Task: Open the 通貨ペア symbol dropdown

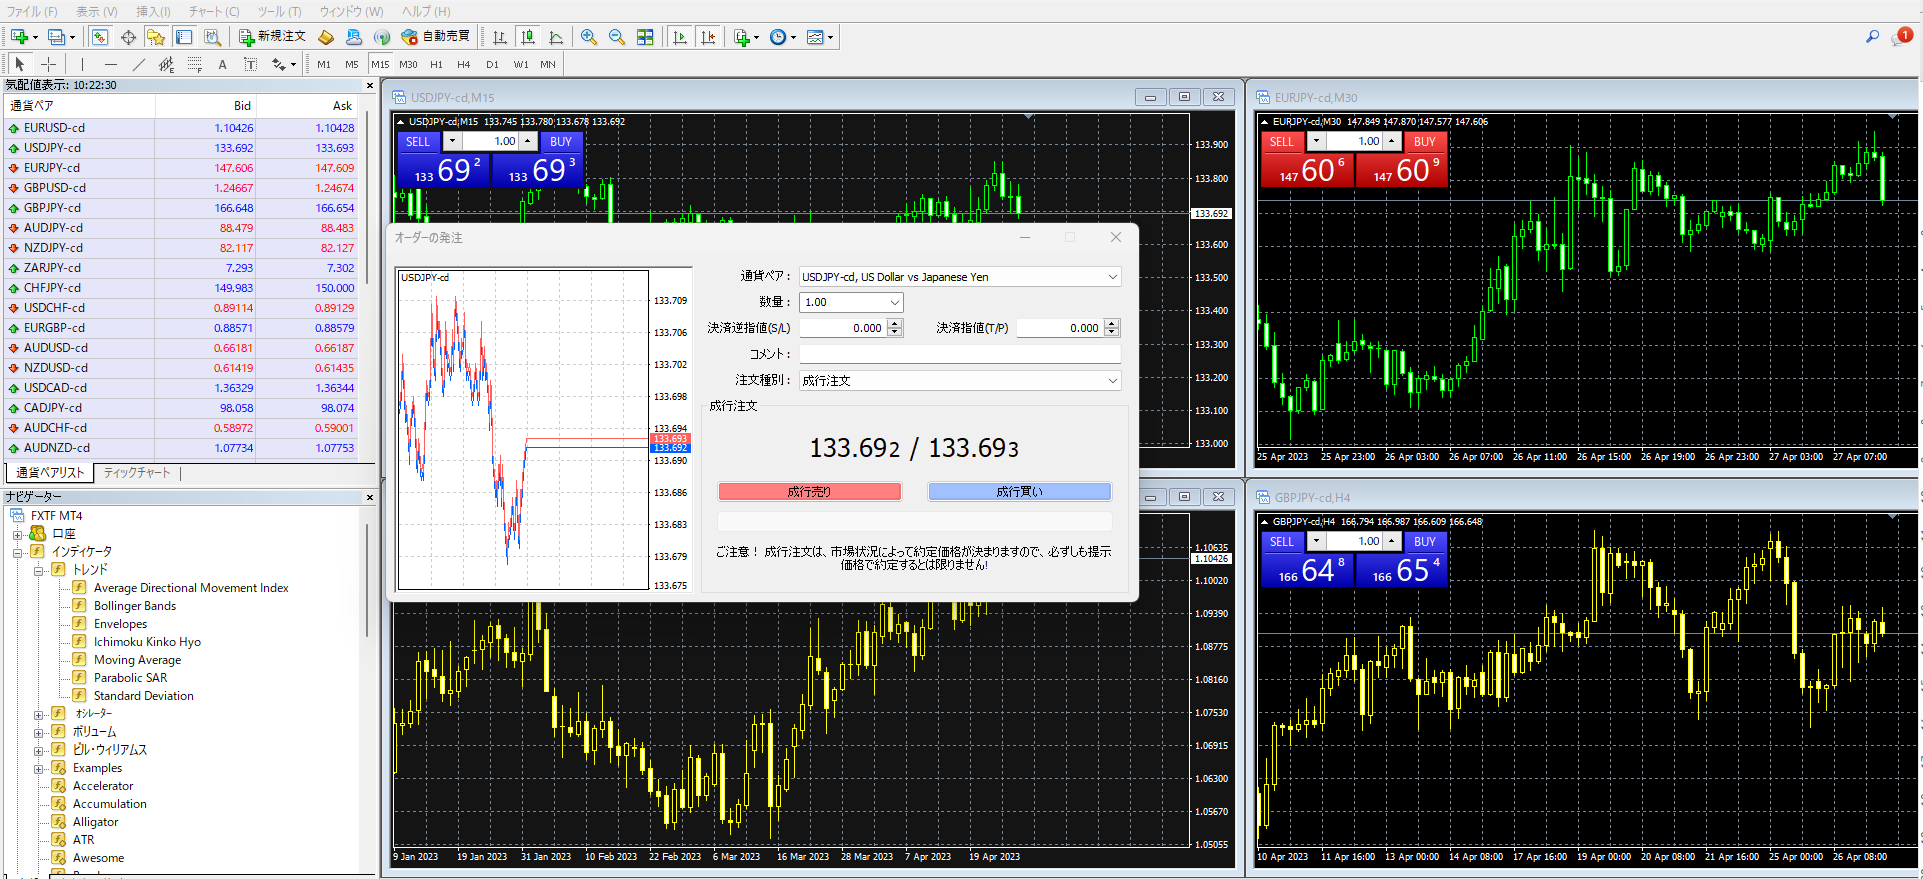Action: [1112, 277]
